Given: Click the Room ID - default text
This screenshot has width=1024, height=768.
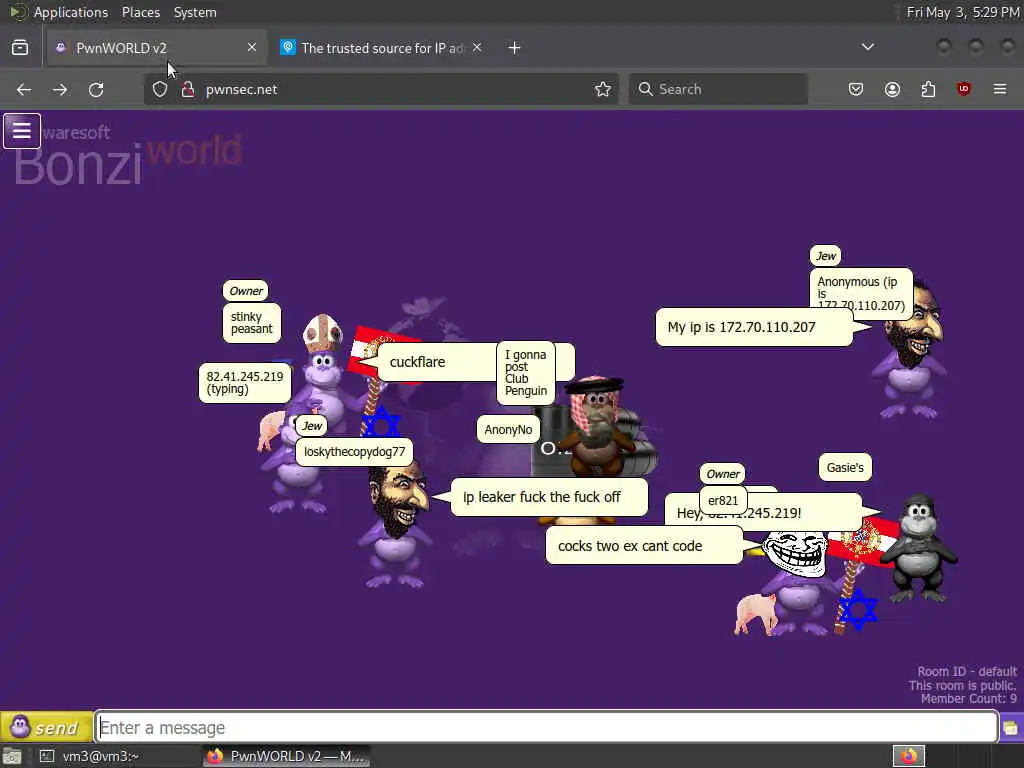Looking at the screenshot, I should [x=967, y=671].
